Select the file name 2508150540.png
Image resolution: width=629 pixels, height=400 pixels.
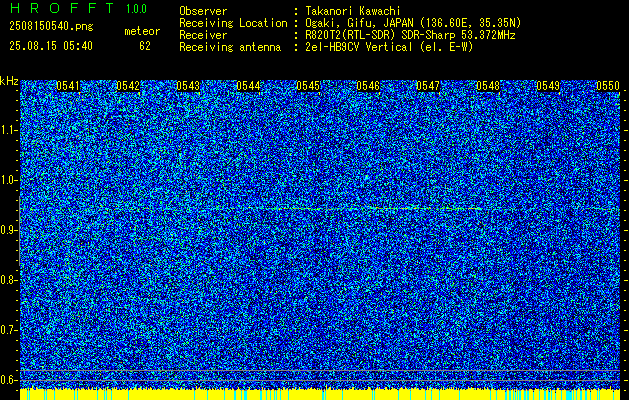click(51, 27)
